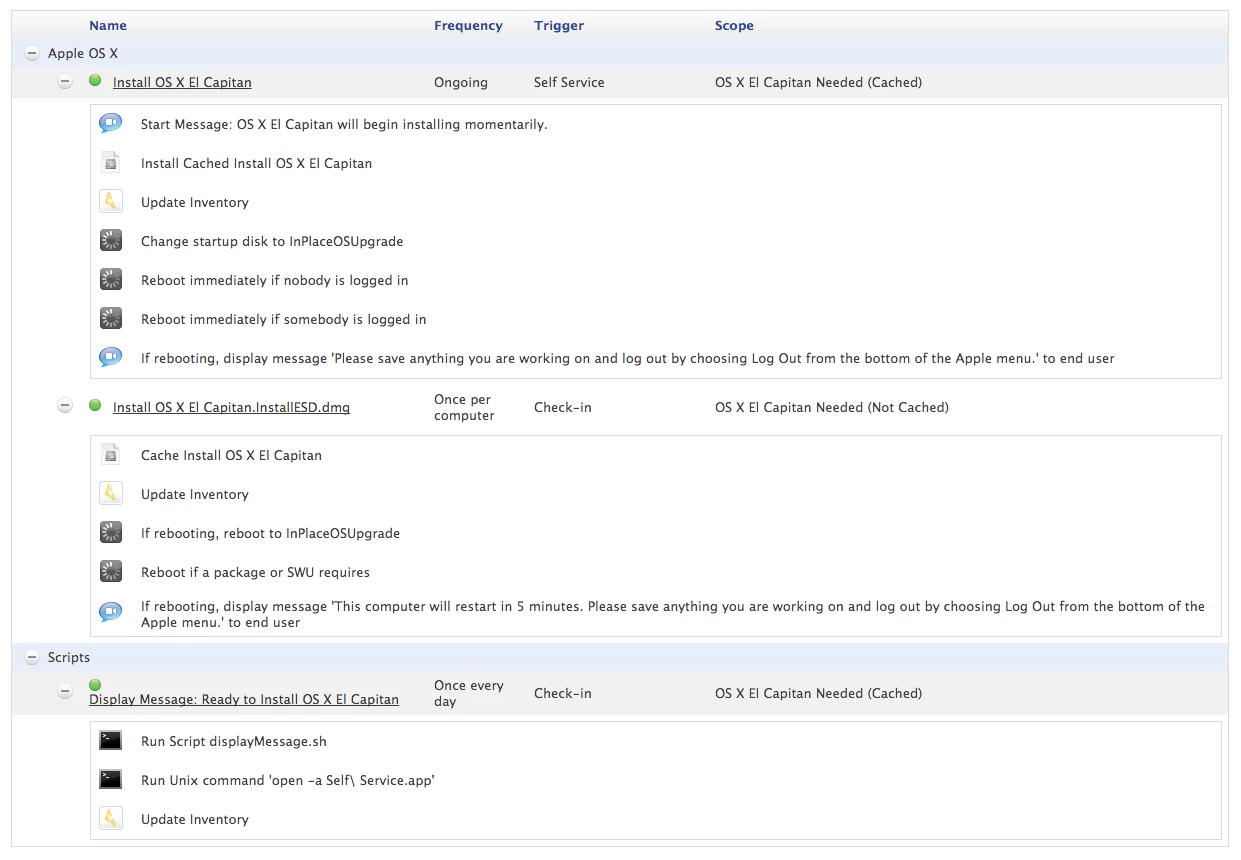Sort by the Name column header
Screen dimensions: 1241x860
(x=108, y=26)
